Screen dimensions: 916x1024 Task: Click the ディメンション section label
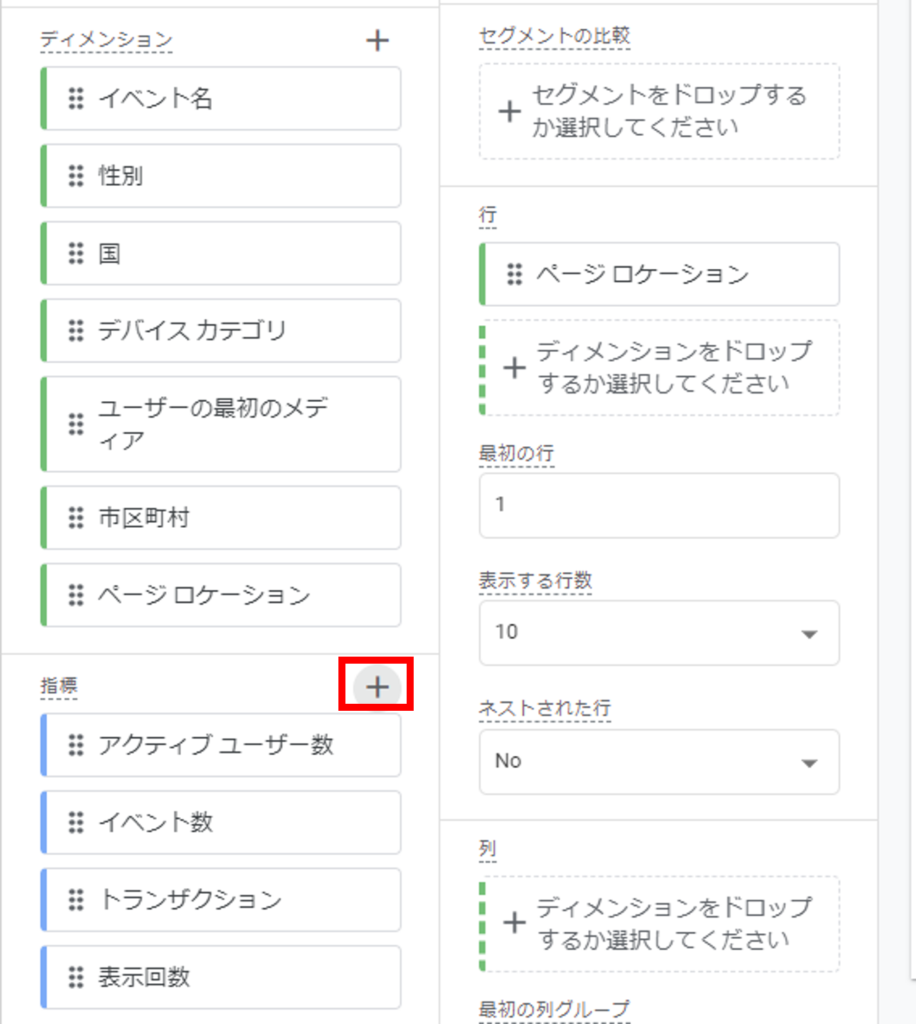(x=106, y=40)
